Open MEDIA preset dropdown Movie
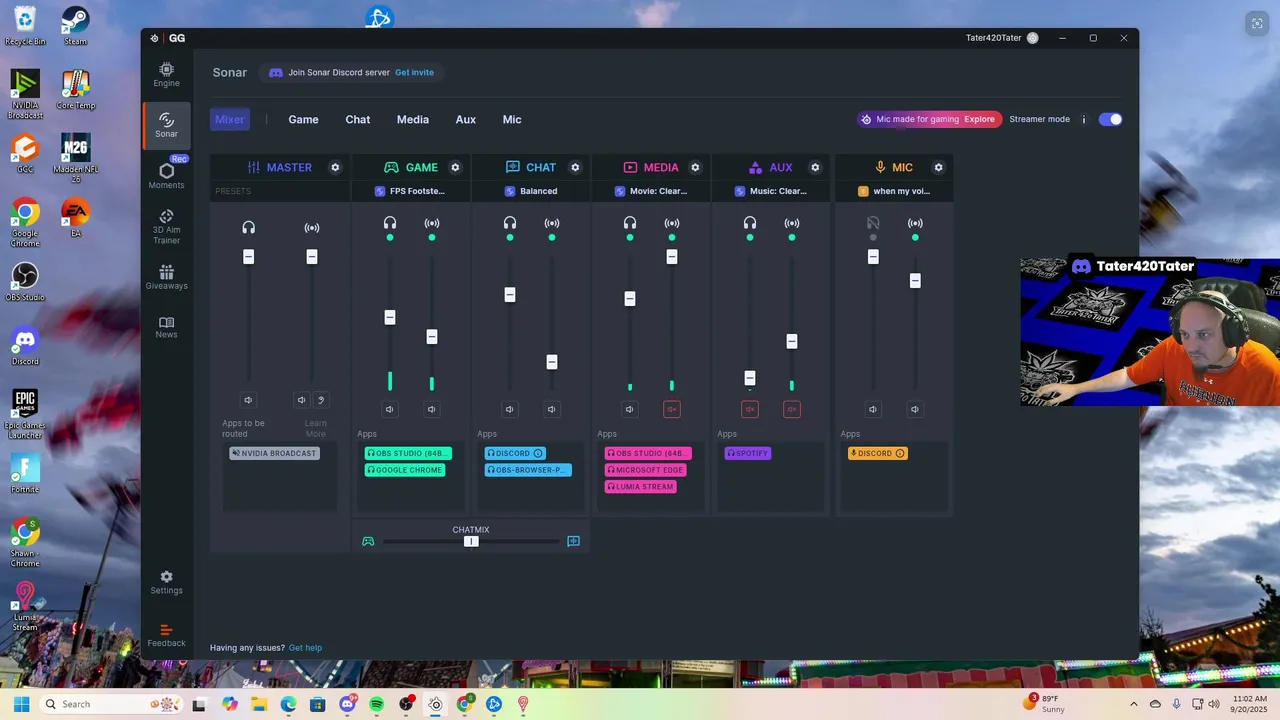 (651, 191)
